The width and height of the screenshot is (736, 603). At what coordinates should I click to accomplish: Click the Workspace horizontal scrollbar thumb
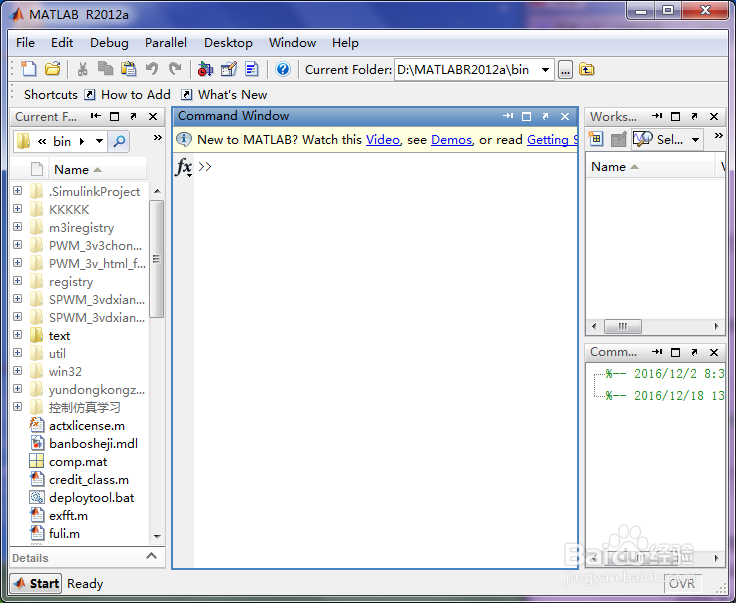(622, 326)
